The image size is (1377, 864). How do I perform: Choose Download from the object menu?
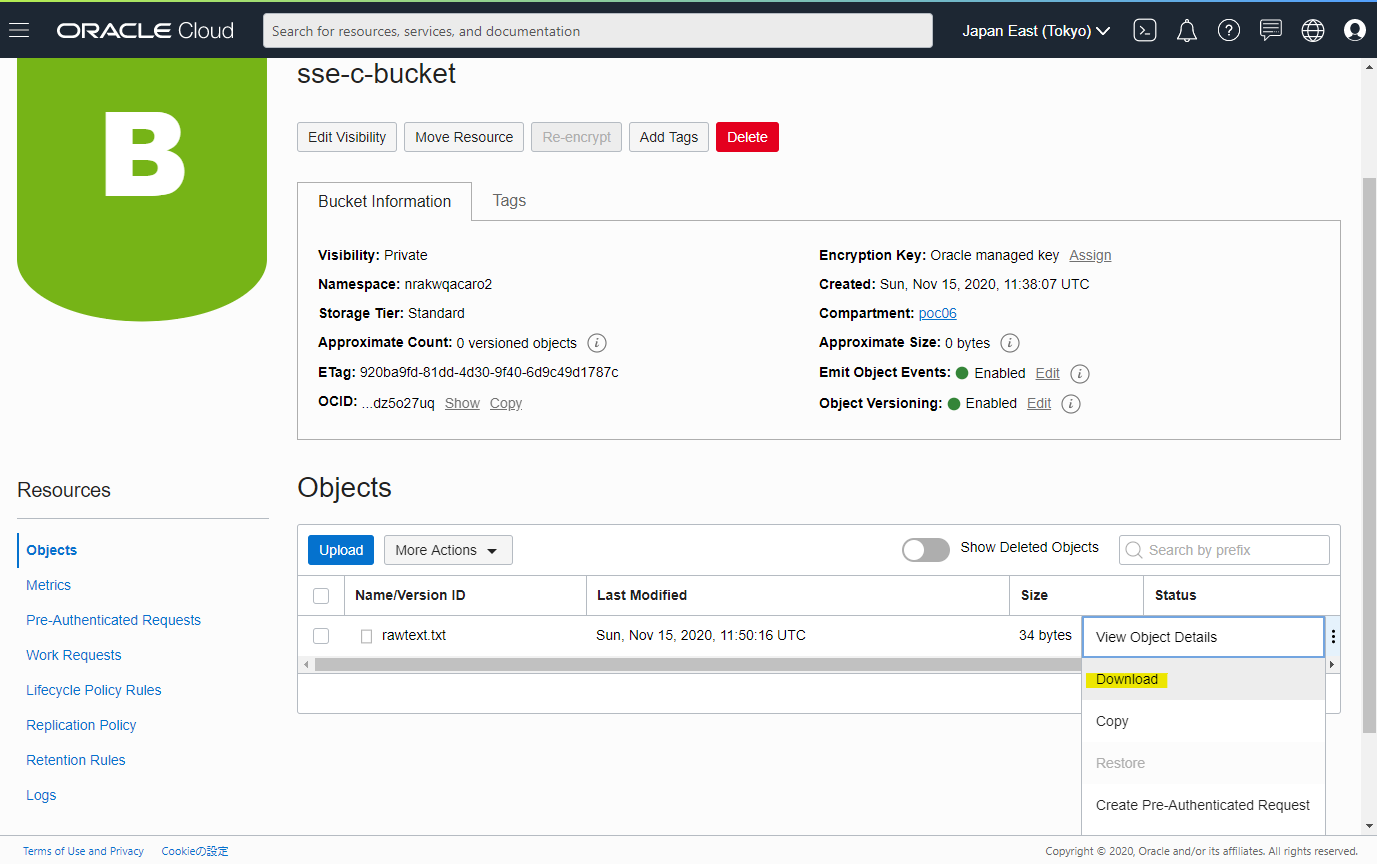coord(1203,679)
